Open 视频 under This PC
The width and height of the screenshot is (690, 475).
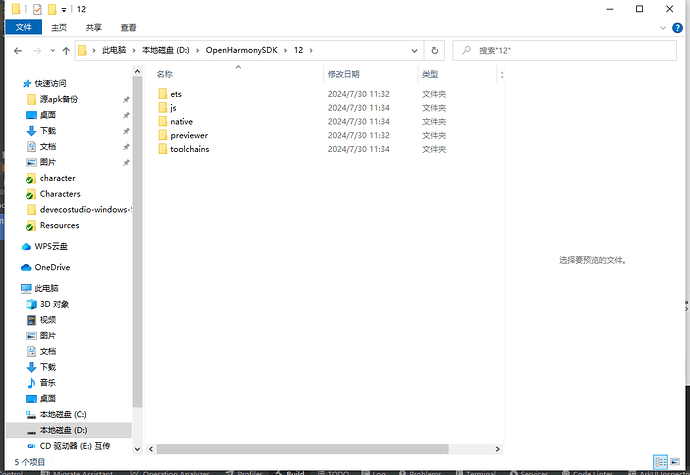click(x=48, y=320)
